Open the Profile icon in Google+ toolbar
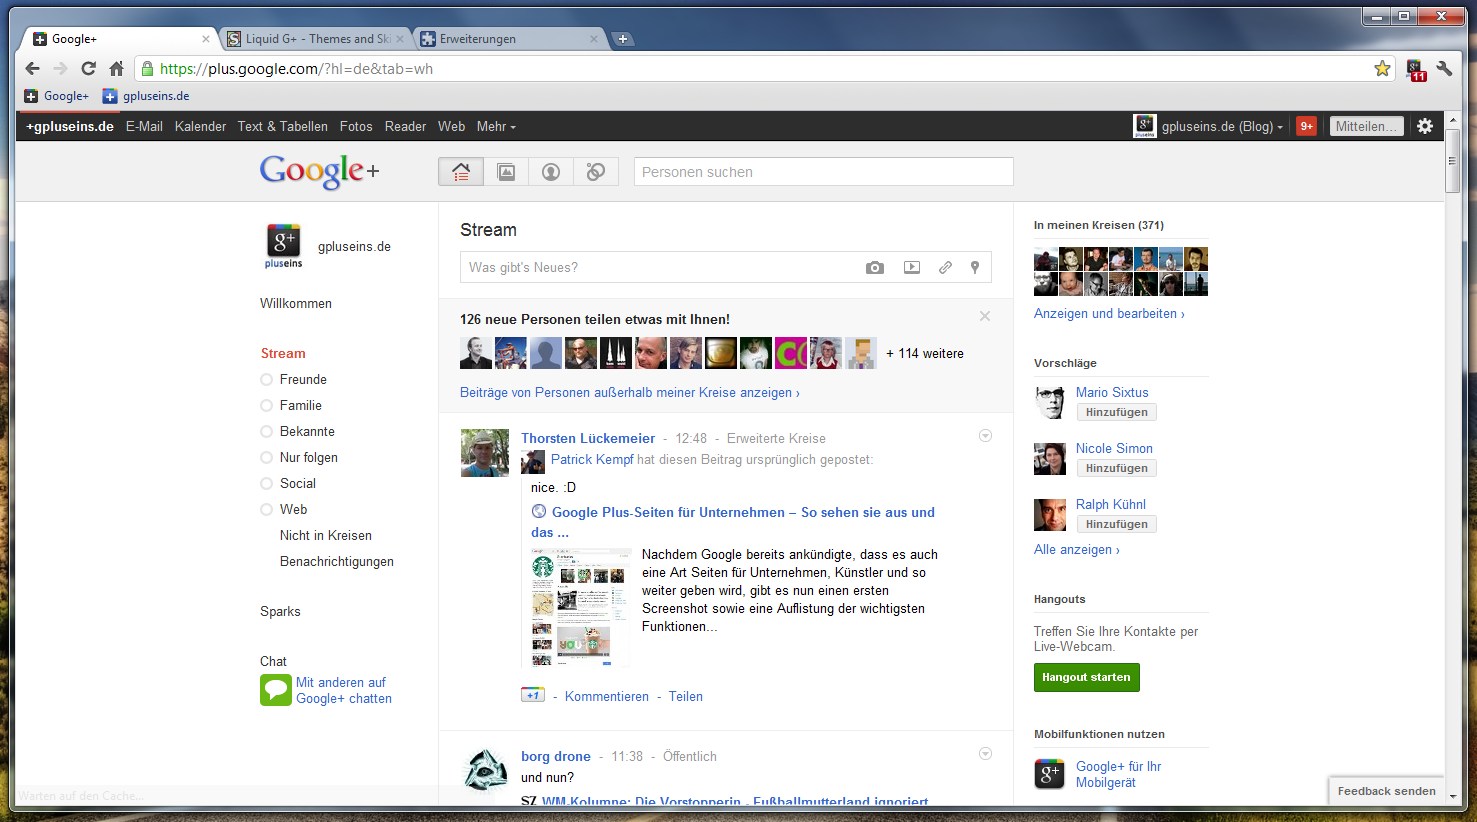 [x=551, y=172]
